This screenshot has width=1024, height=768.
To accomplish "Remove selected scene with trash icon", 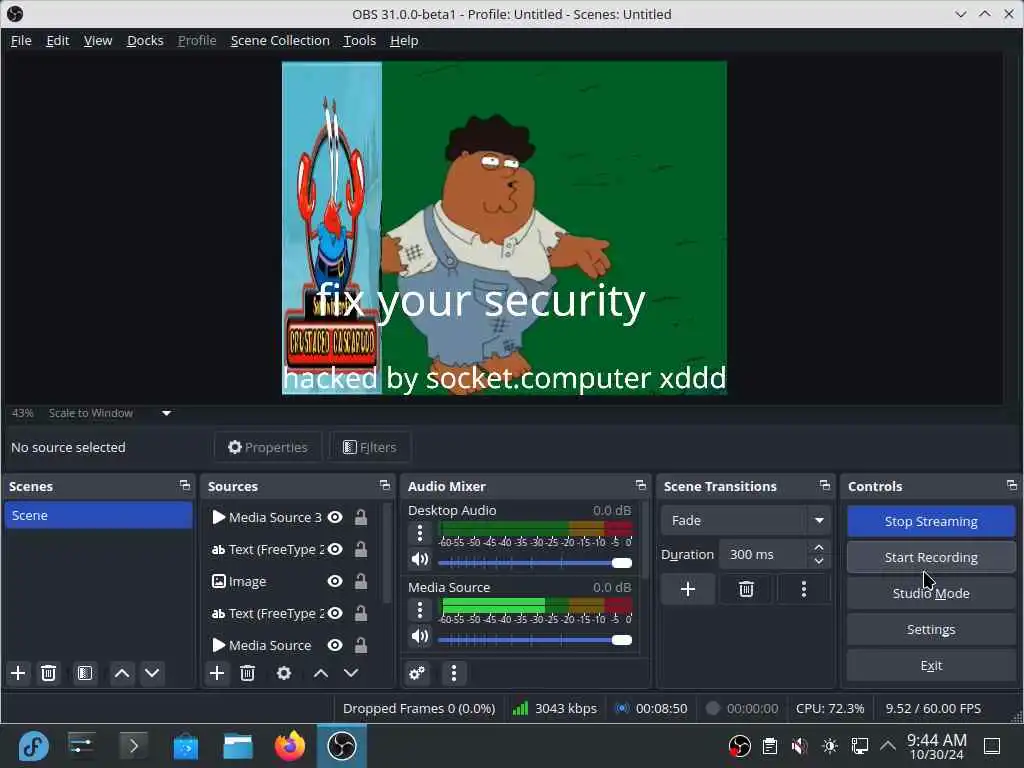I will (48, 673).
